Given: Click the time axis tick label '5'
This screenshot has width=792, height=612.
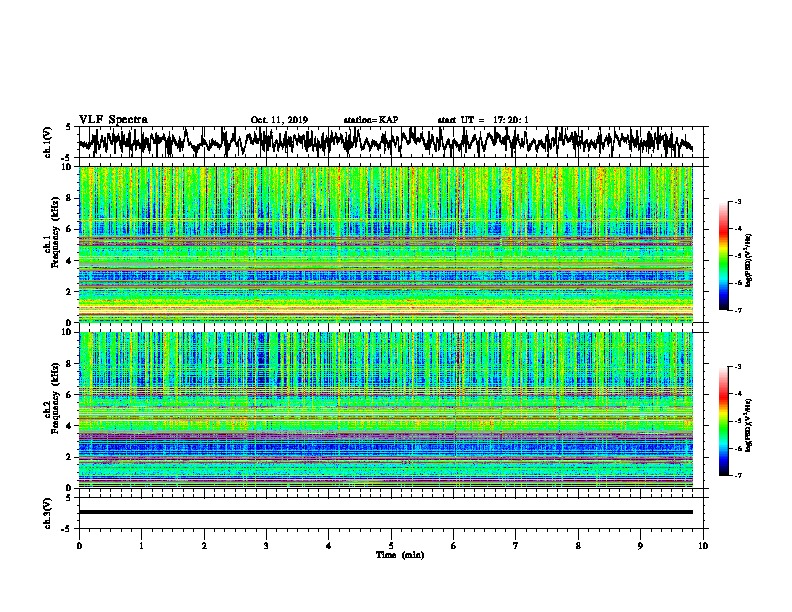Looking at the screenshot, I should (391, 546).
